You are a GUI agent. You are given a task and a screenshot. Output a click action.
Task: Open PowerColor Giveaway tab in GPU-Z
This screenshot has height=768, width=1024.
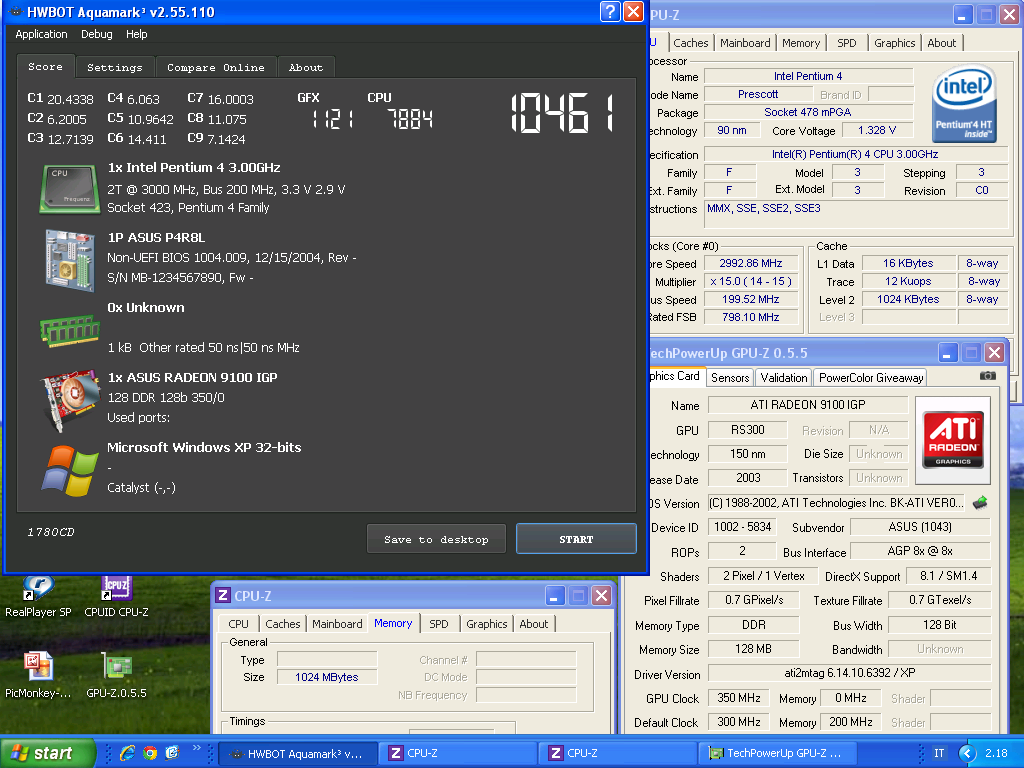[x=871, y=377]
